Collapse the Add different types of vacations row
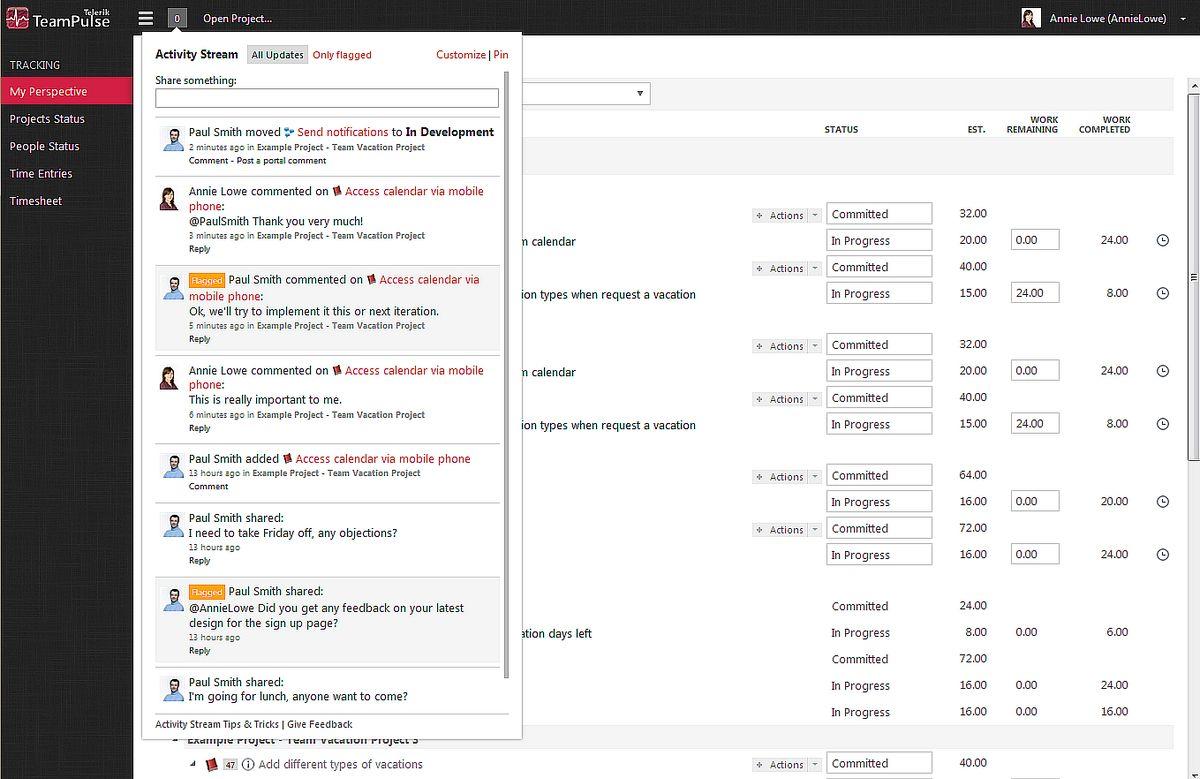This screenshot has width=1200, height=779. (x=194, y=764)
